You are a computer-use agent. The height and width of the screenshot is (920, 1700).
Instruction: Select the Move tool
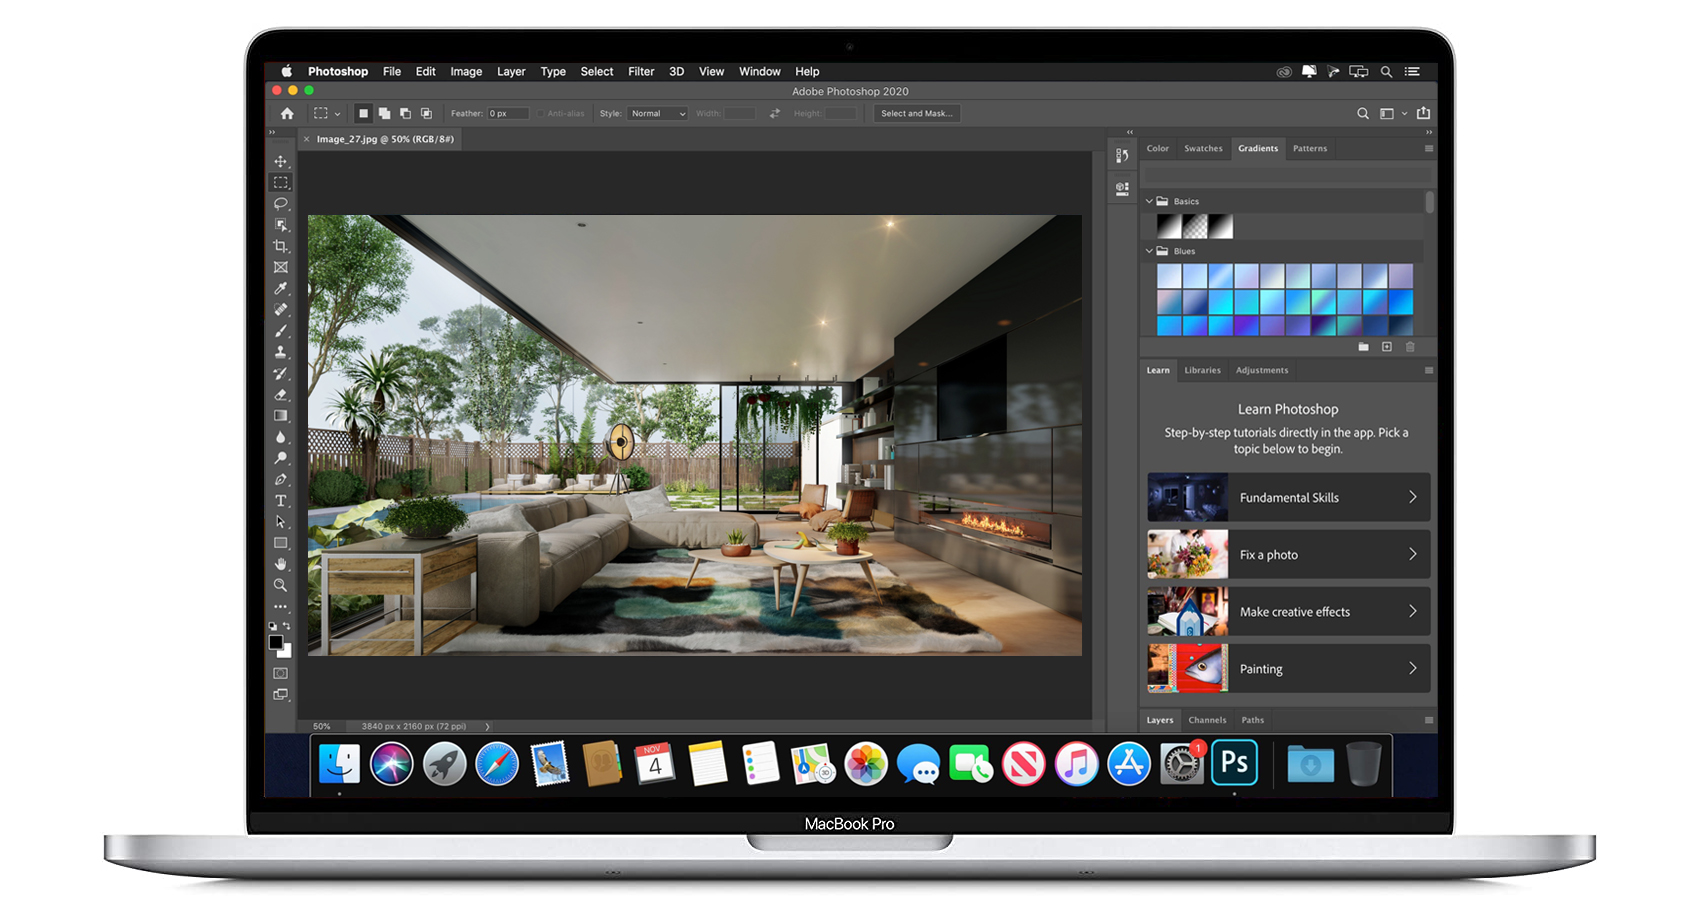tap(281, 162)
